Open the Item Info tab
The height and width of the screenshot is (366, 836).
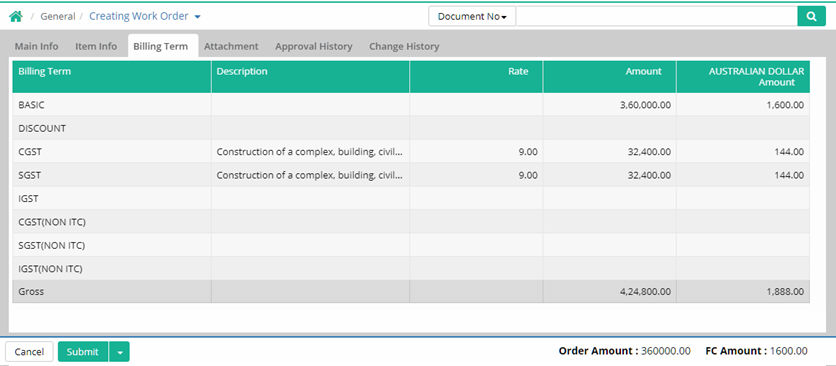96,46
